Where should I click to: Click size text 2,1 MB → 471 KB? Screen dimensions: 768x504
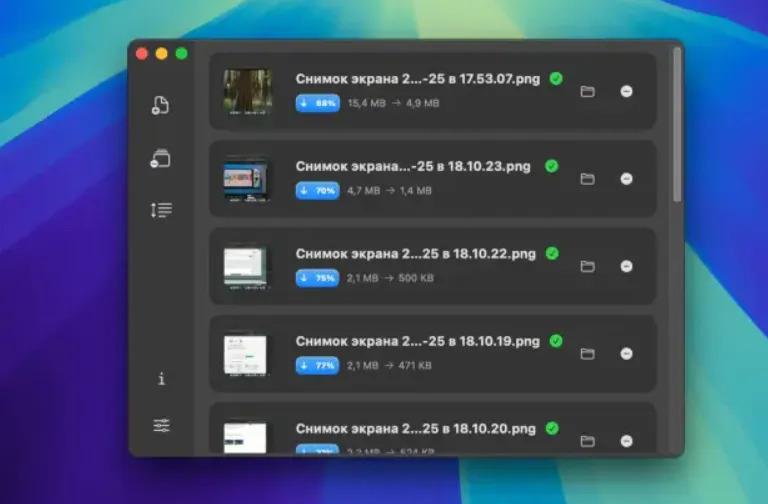[x=389, y=365]
